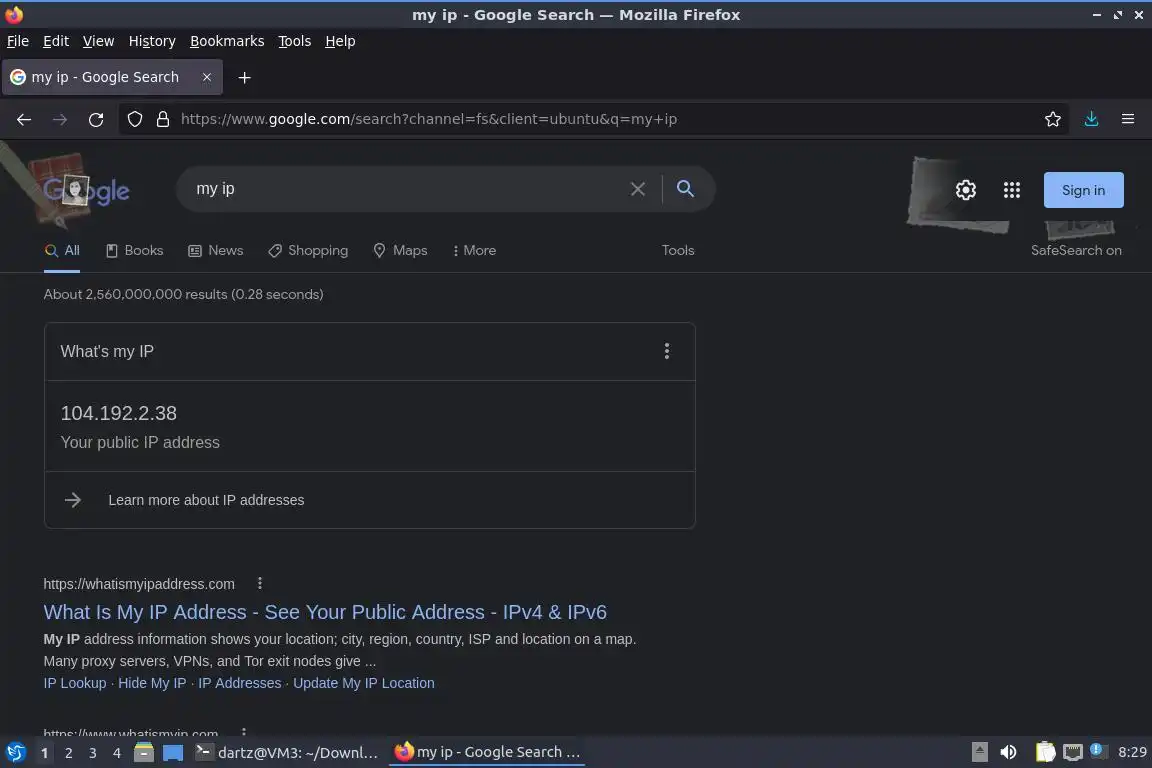This screenshot has width=1152, height=768.
Task: Click the taskbar clock showing 8:29
Action: (1131, 752)
